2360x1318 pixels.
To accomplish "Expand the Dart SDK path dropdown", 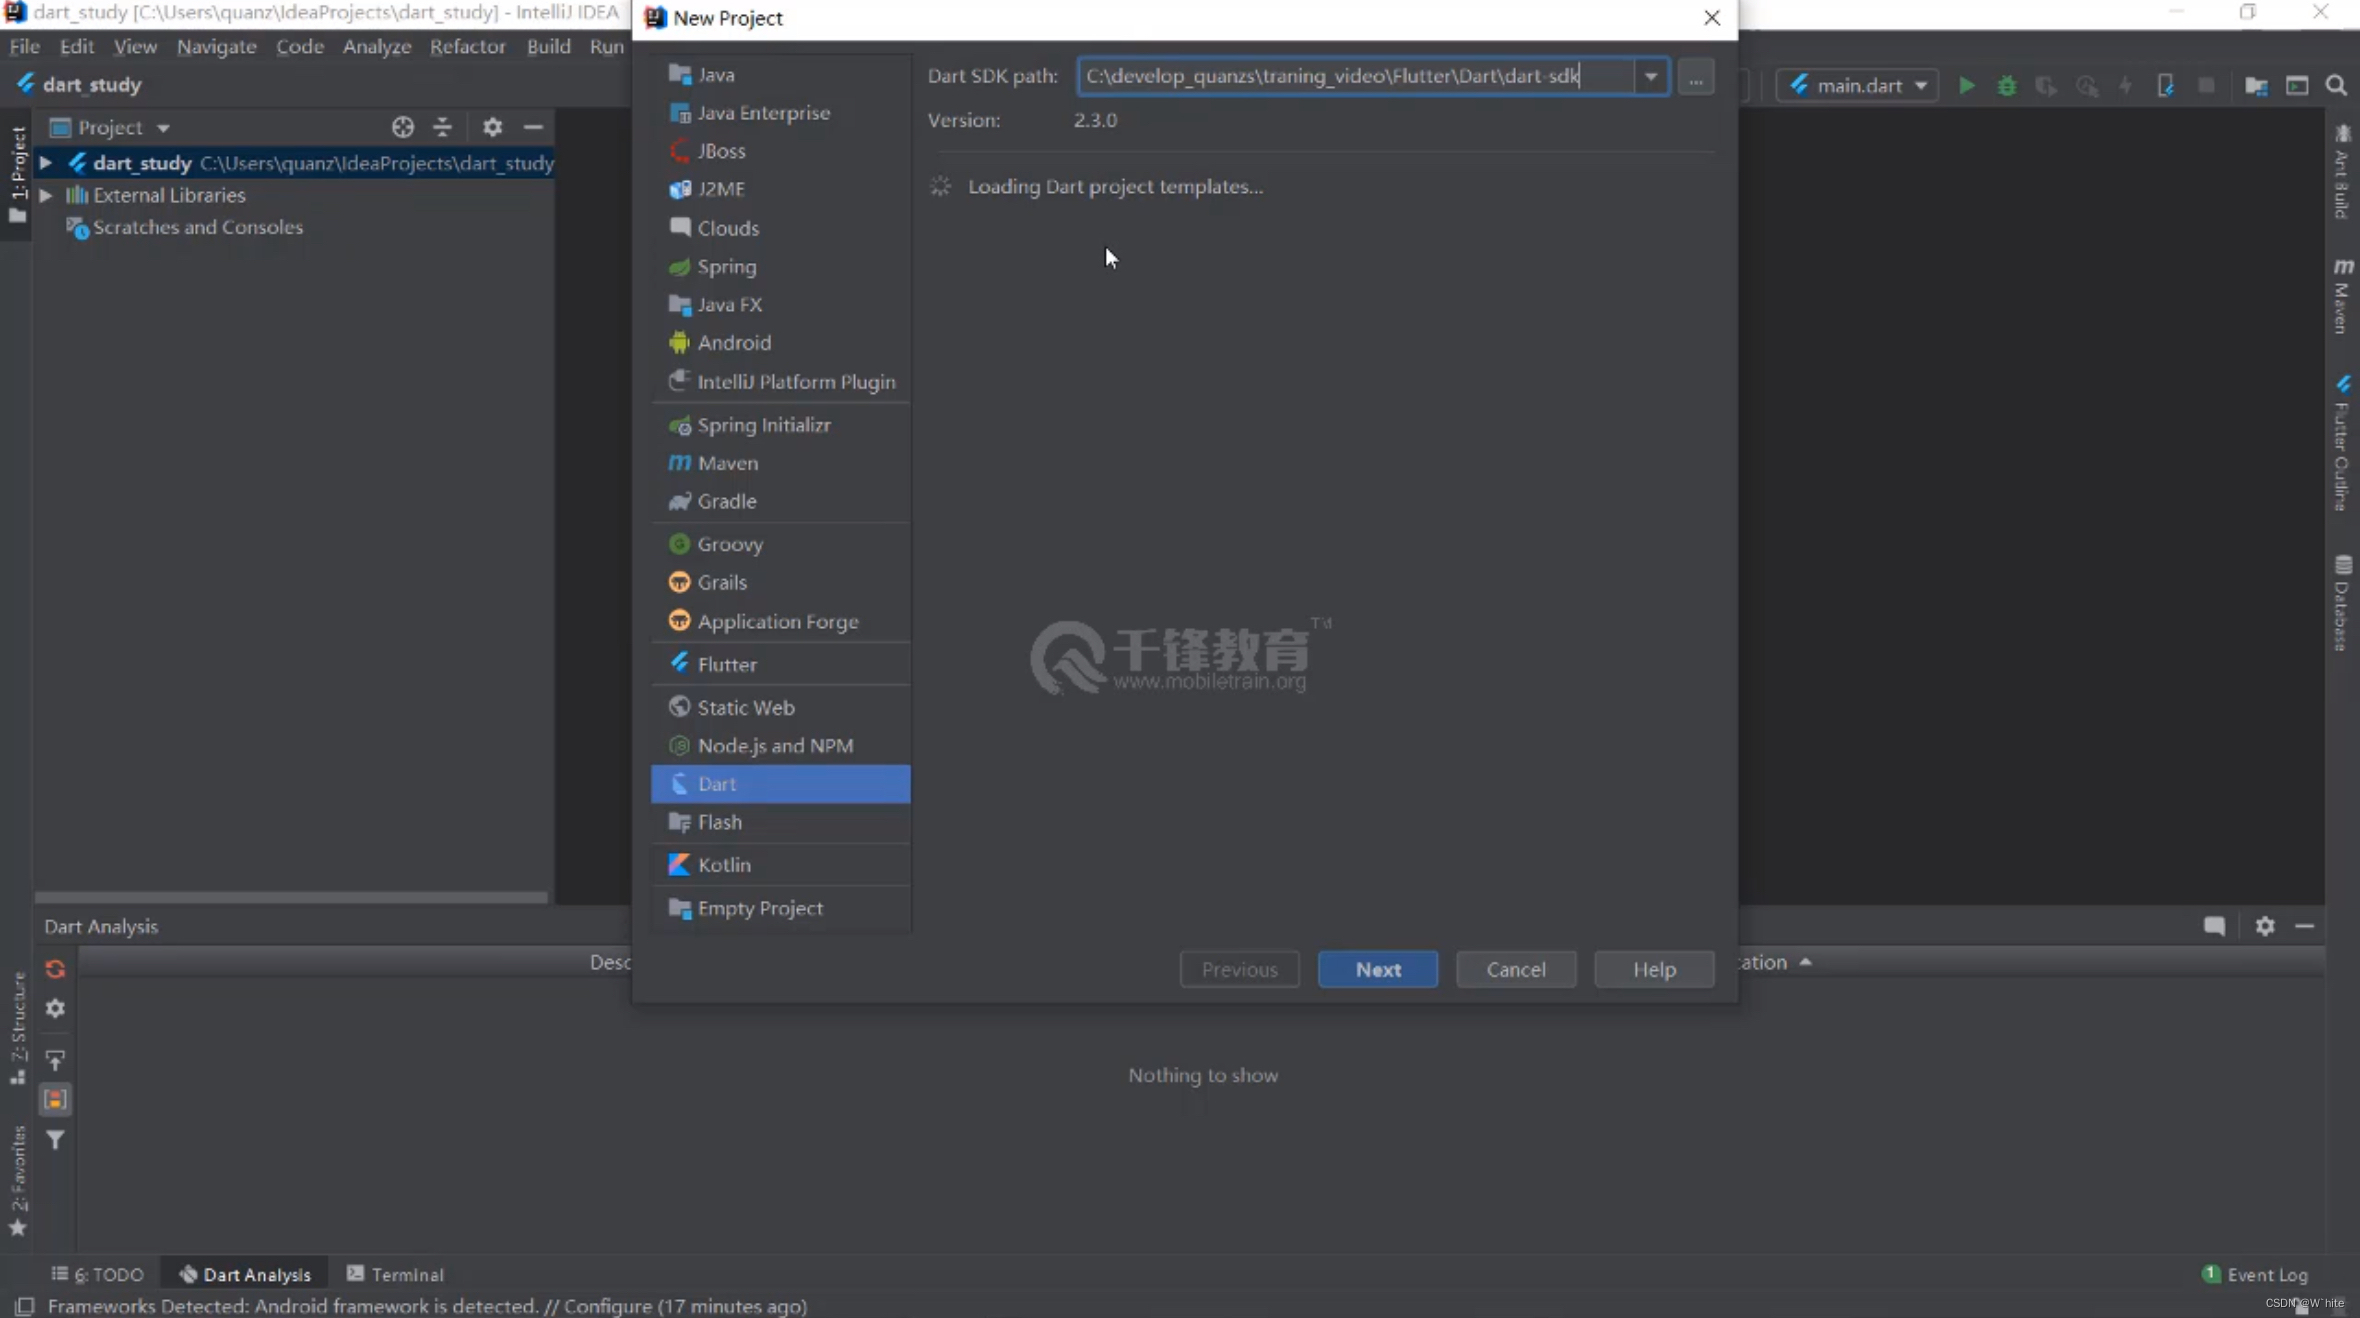I will coord(1652,75).
